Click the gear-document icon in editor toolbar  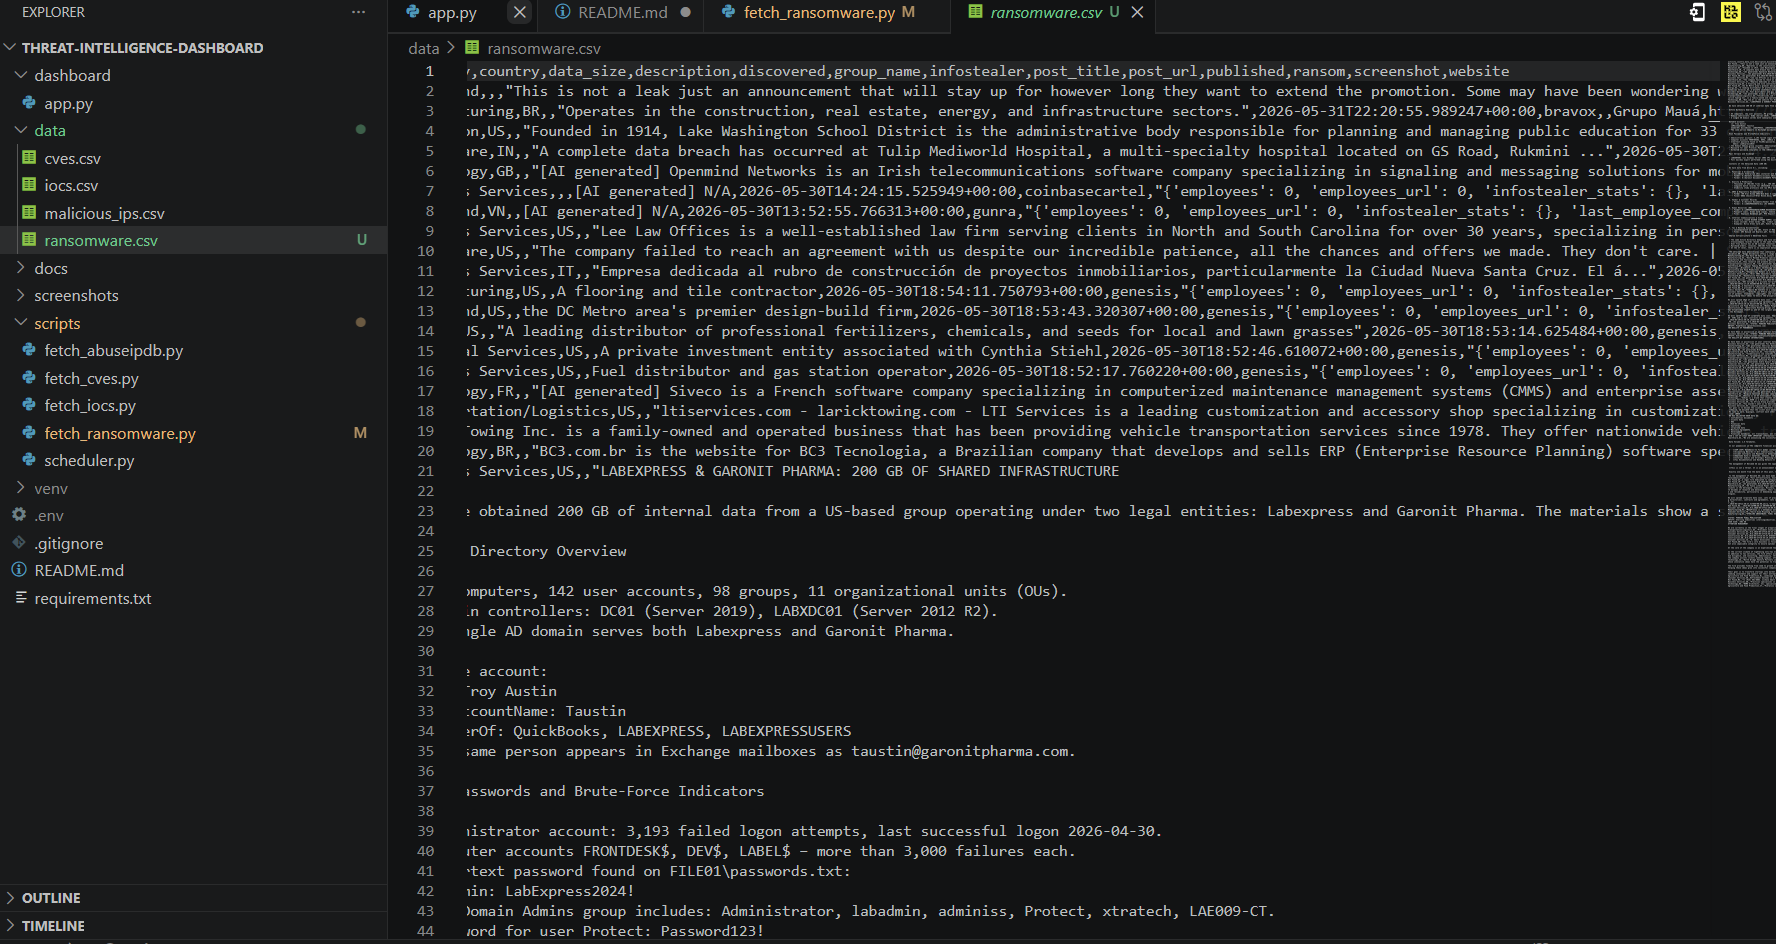coord(1697,12)
